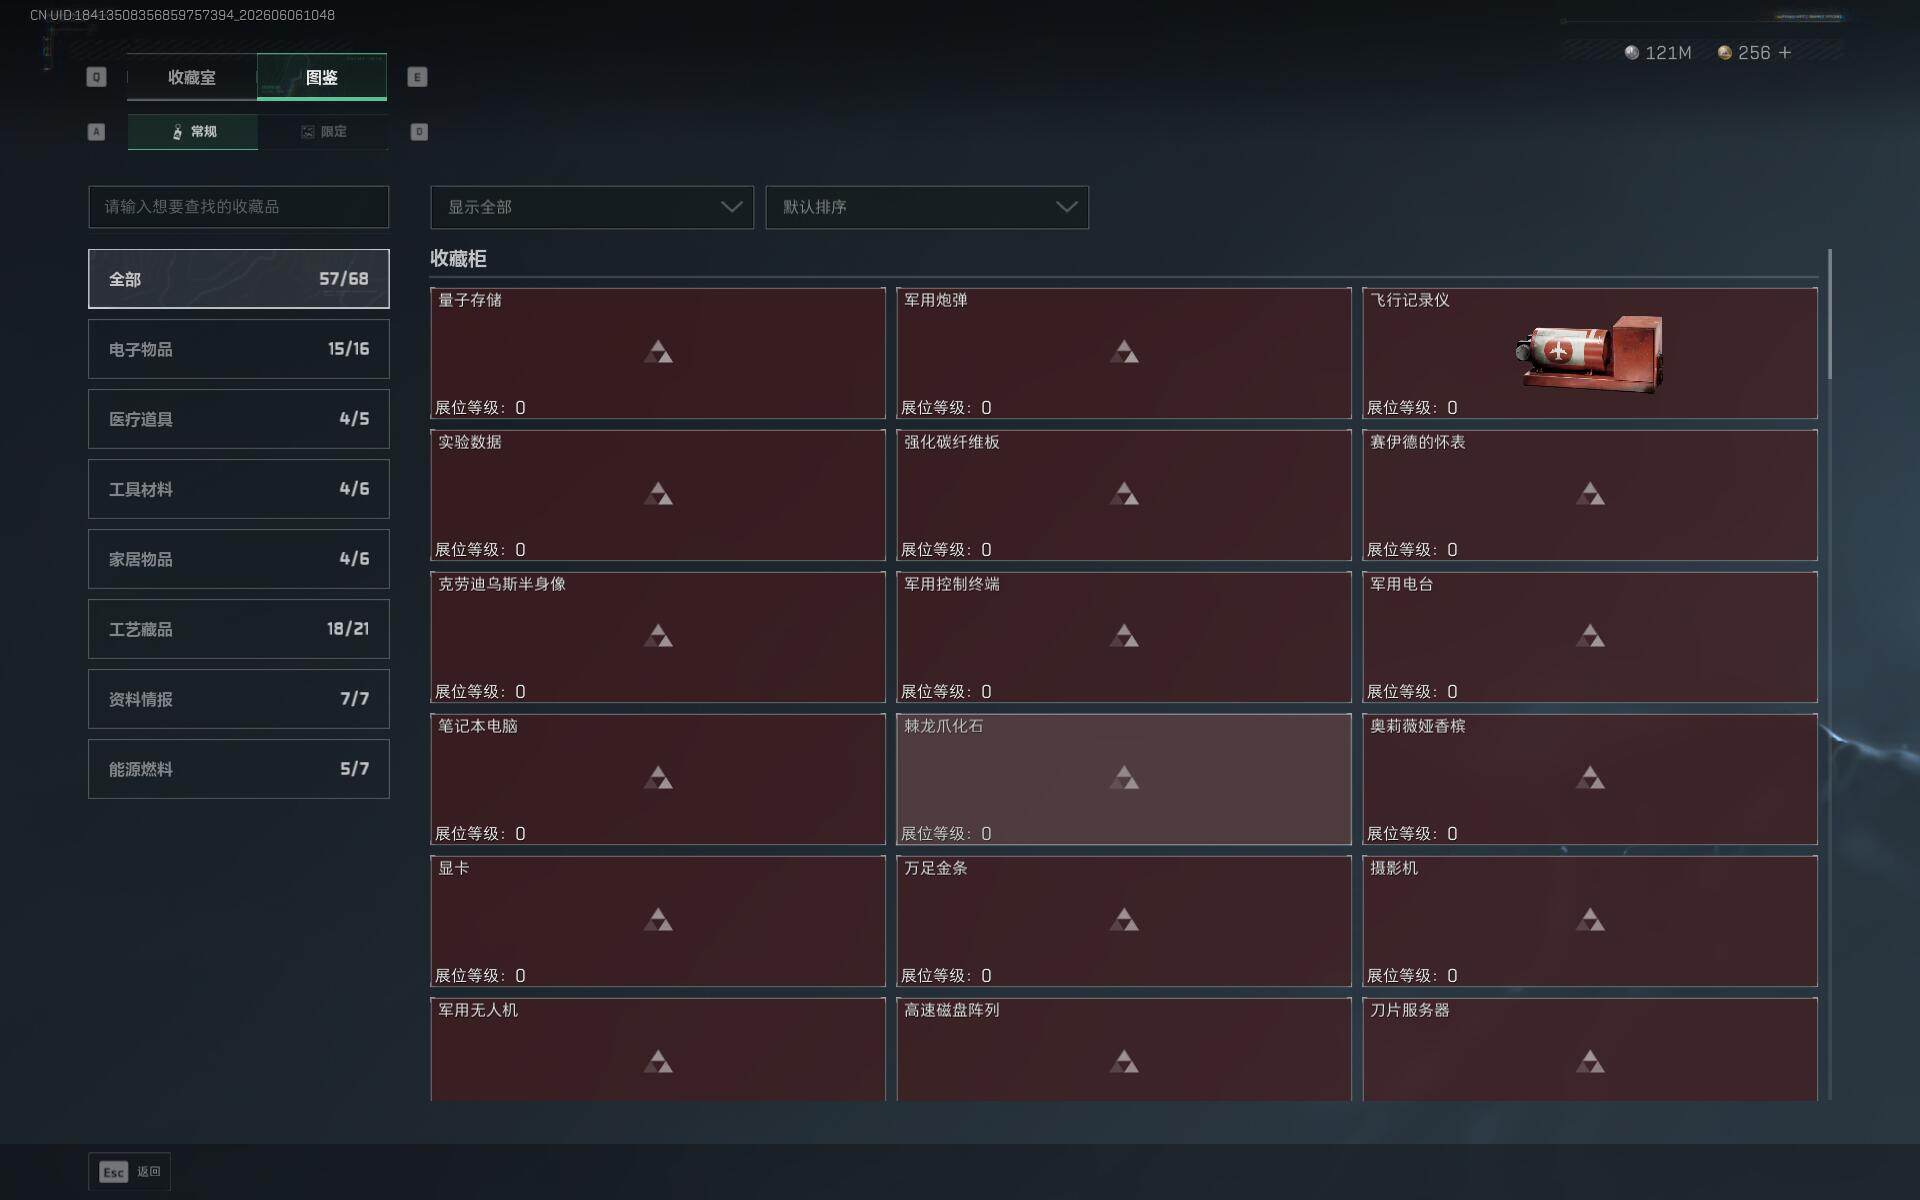1920x1200 pixels.
Task: Click the 笔记本电脑 card placeholder icon
Action: [658, 777]
